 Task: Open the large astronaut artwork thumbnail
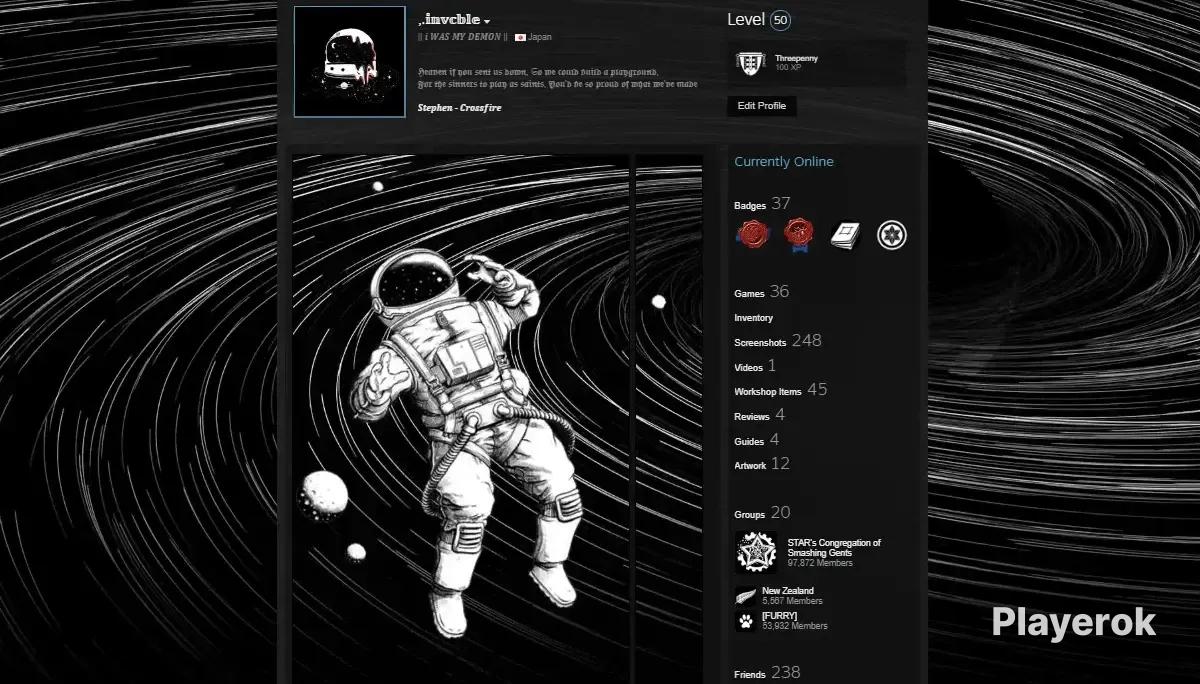point(461,420)
